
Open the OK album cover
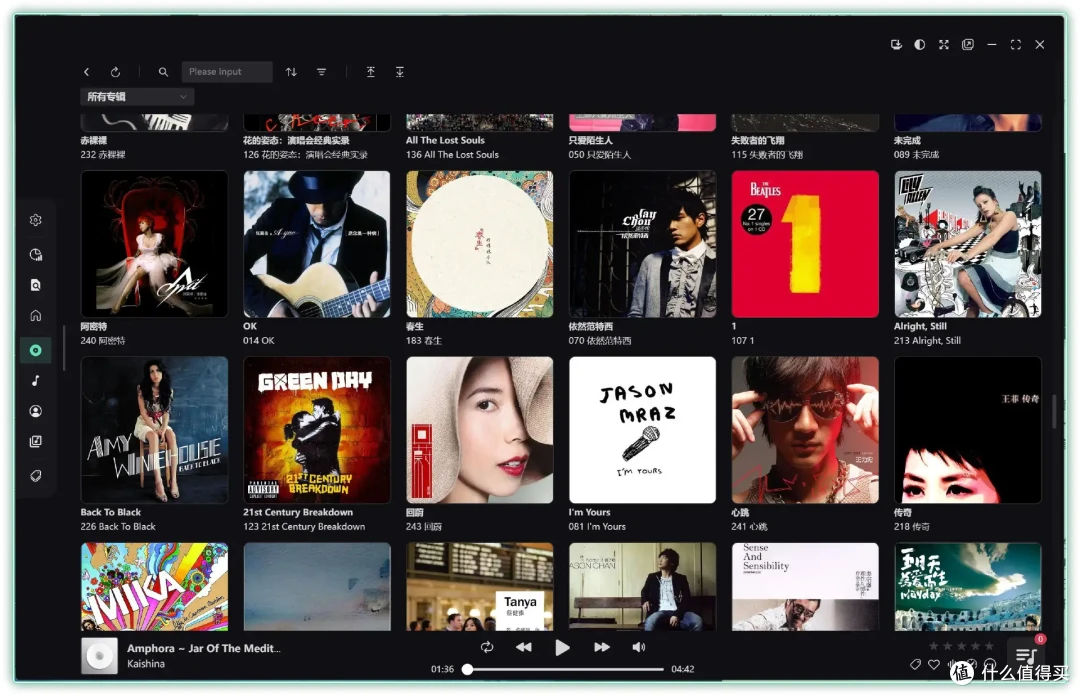click(x=317, y=244)
